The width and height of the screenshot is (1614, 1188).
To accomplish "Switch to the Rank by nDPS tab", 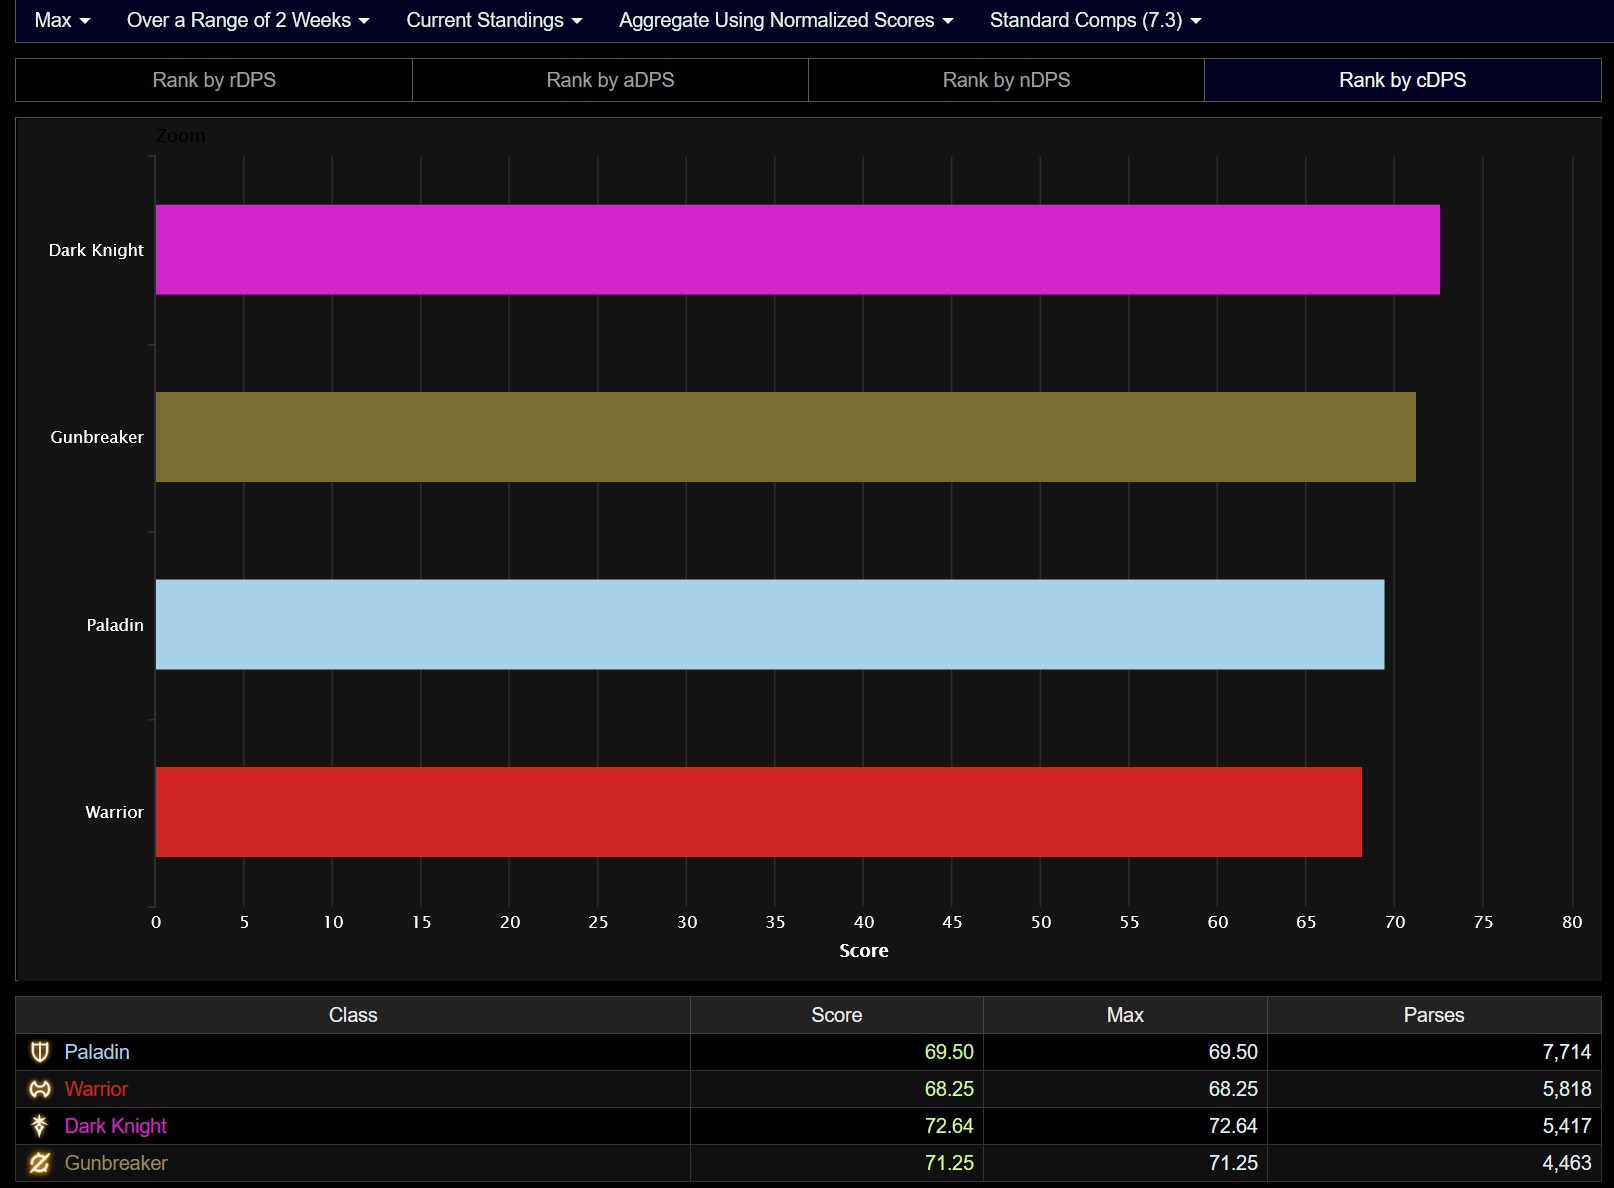I will [1006, 80].
